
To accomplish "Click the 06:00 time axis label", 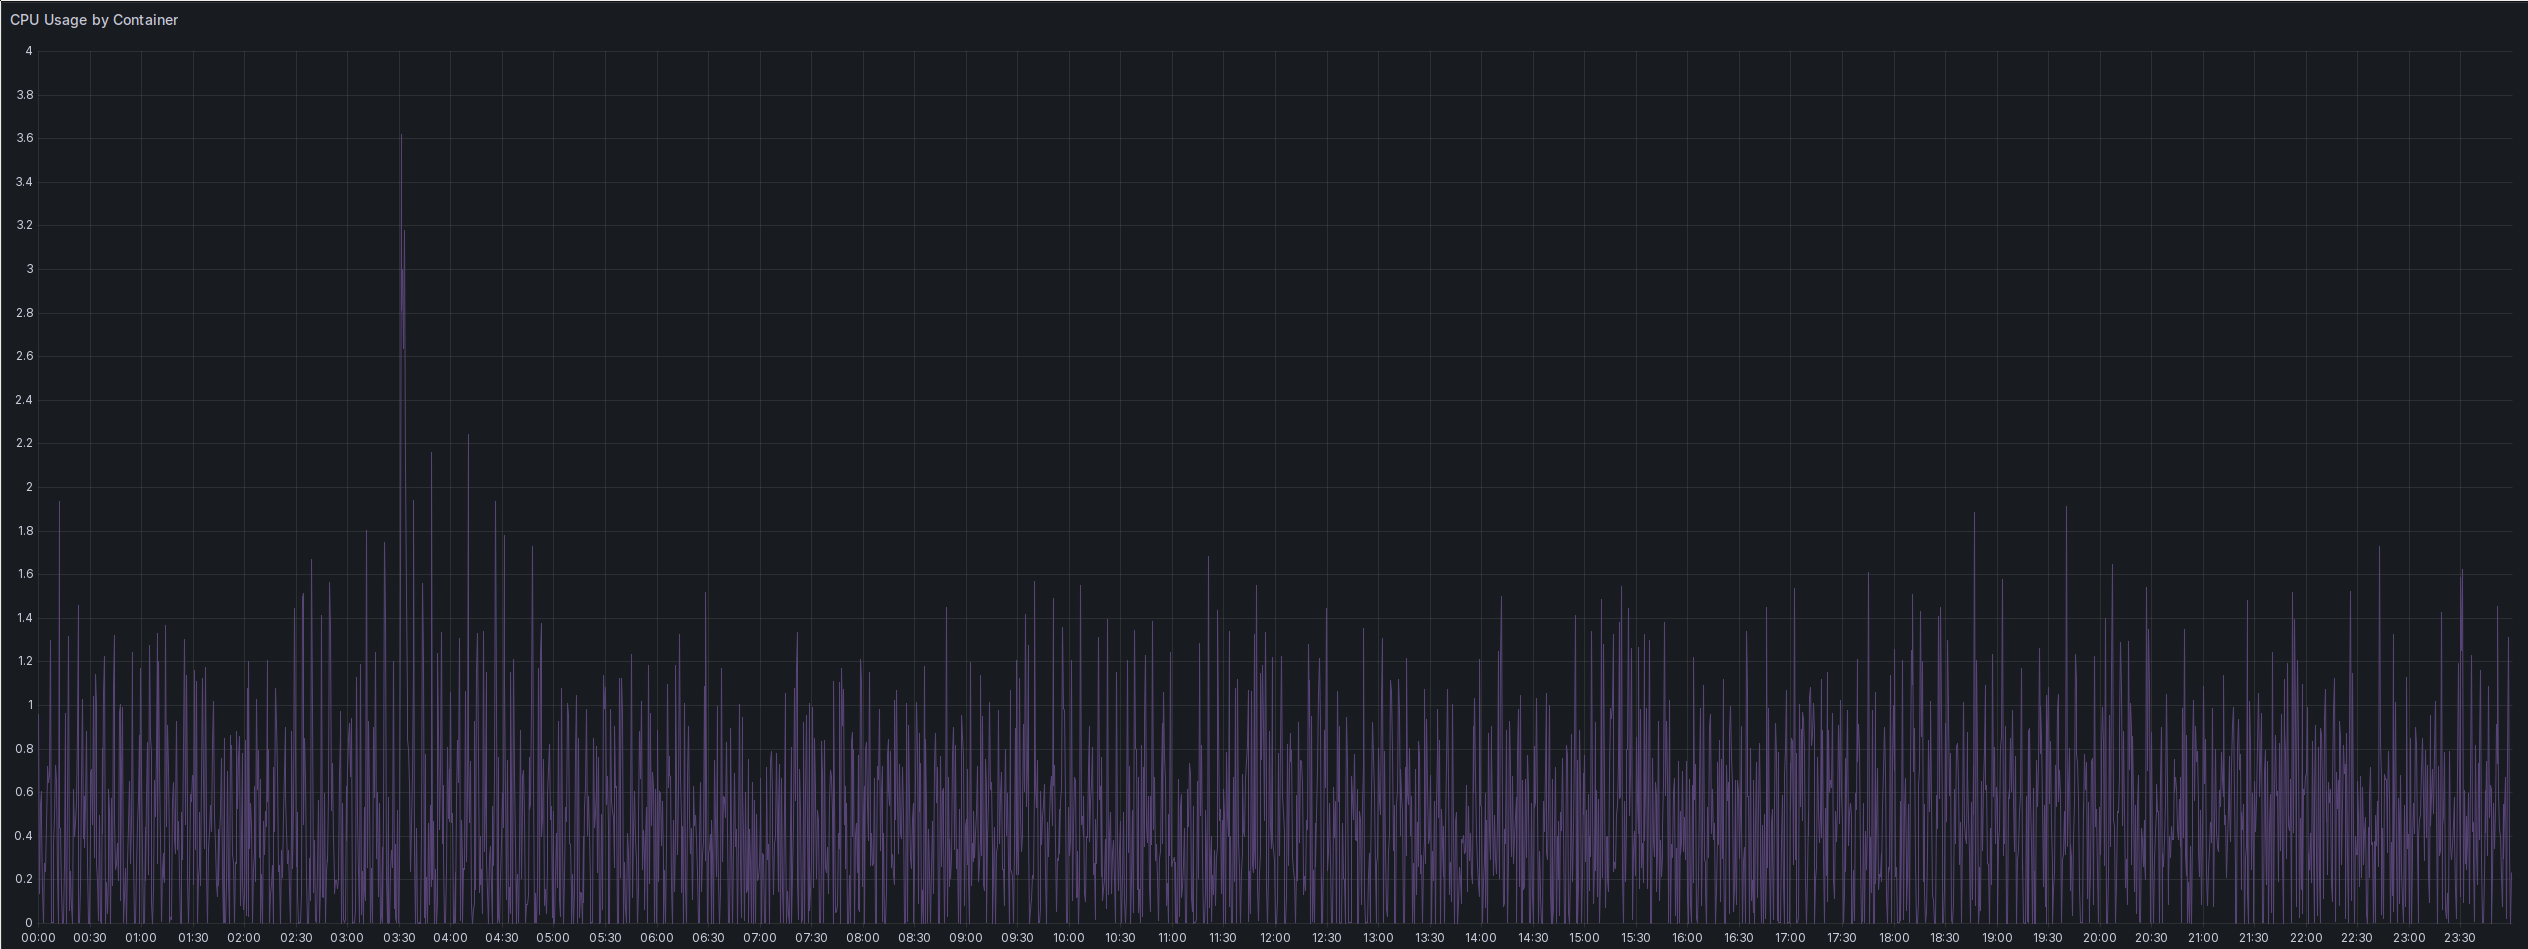I will pyautogui.click(x=655, y=938).
